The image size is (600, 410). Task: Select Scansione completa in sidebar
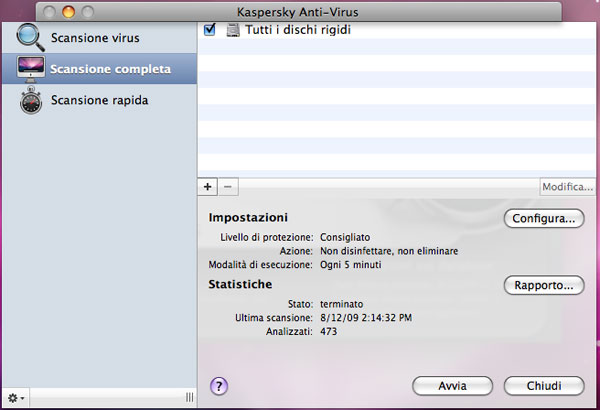click(x=99, y=69)
